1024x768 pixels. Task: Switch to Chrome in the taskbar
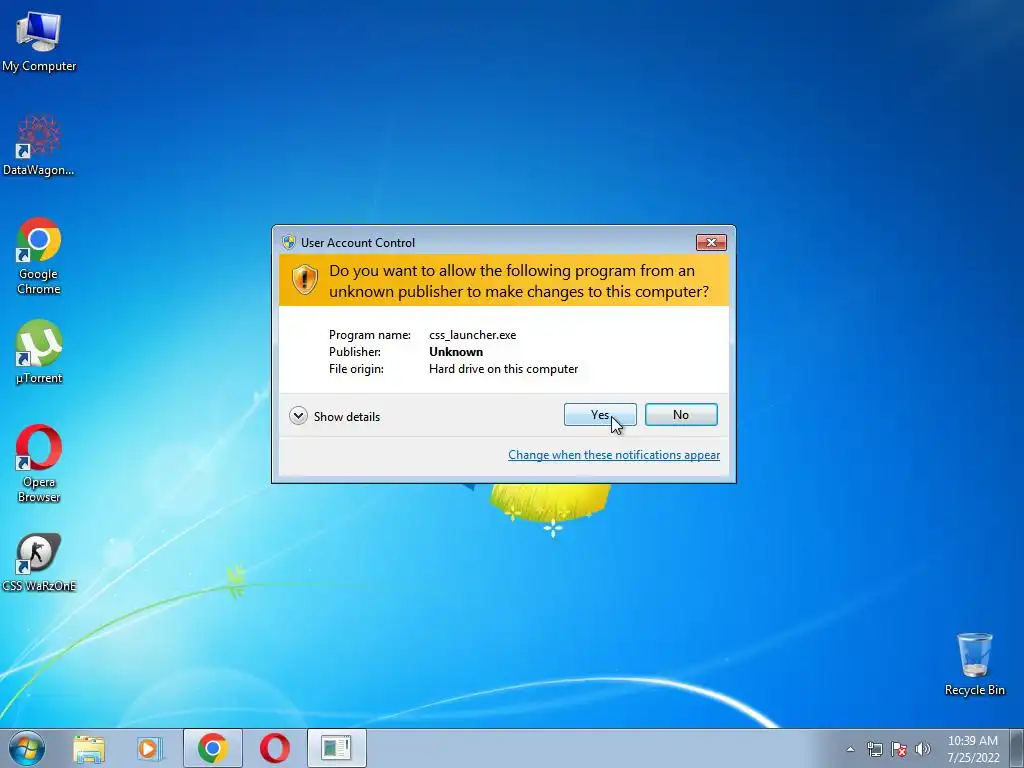click(212, 748)
